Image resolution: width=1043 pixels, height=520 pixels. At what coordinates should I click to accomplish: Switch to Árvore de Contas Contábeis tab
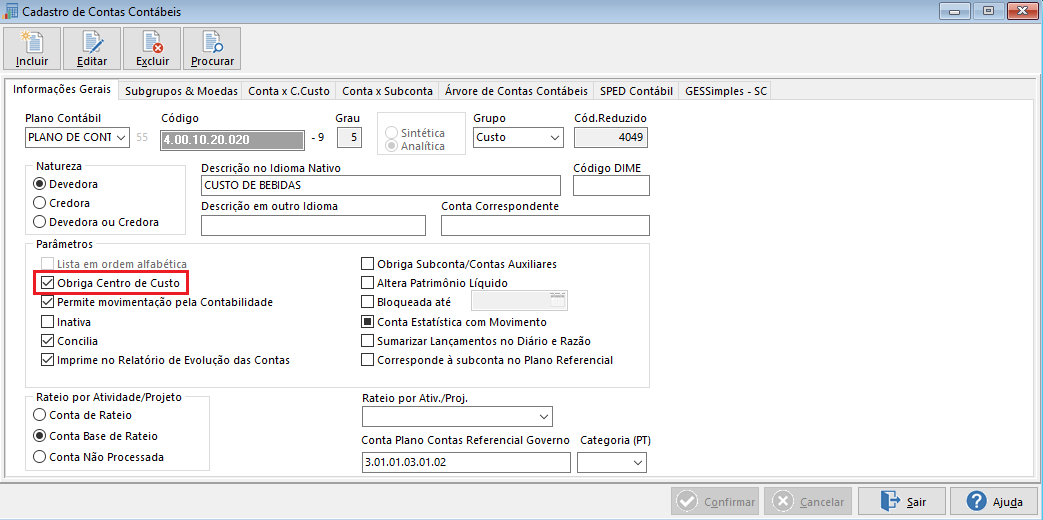(x=516, y=92)
